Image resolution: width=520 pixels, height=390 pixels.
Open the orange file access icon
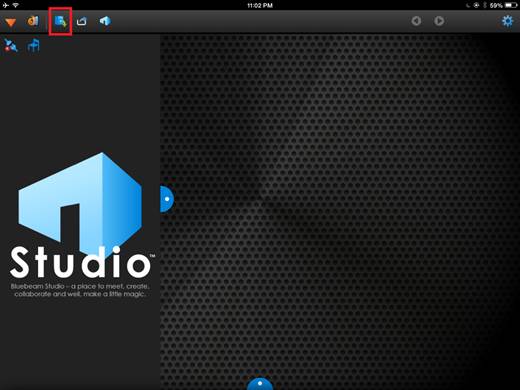[x=33, y=21]
